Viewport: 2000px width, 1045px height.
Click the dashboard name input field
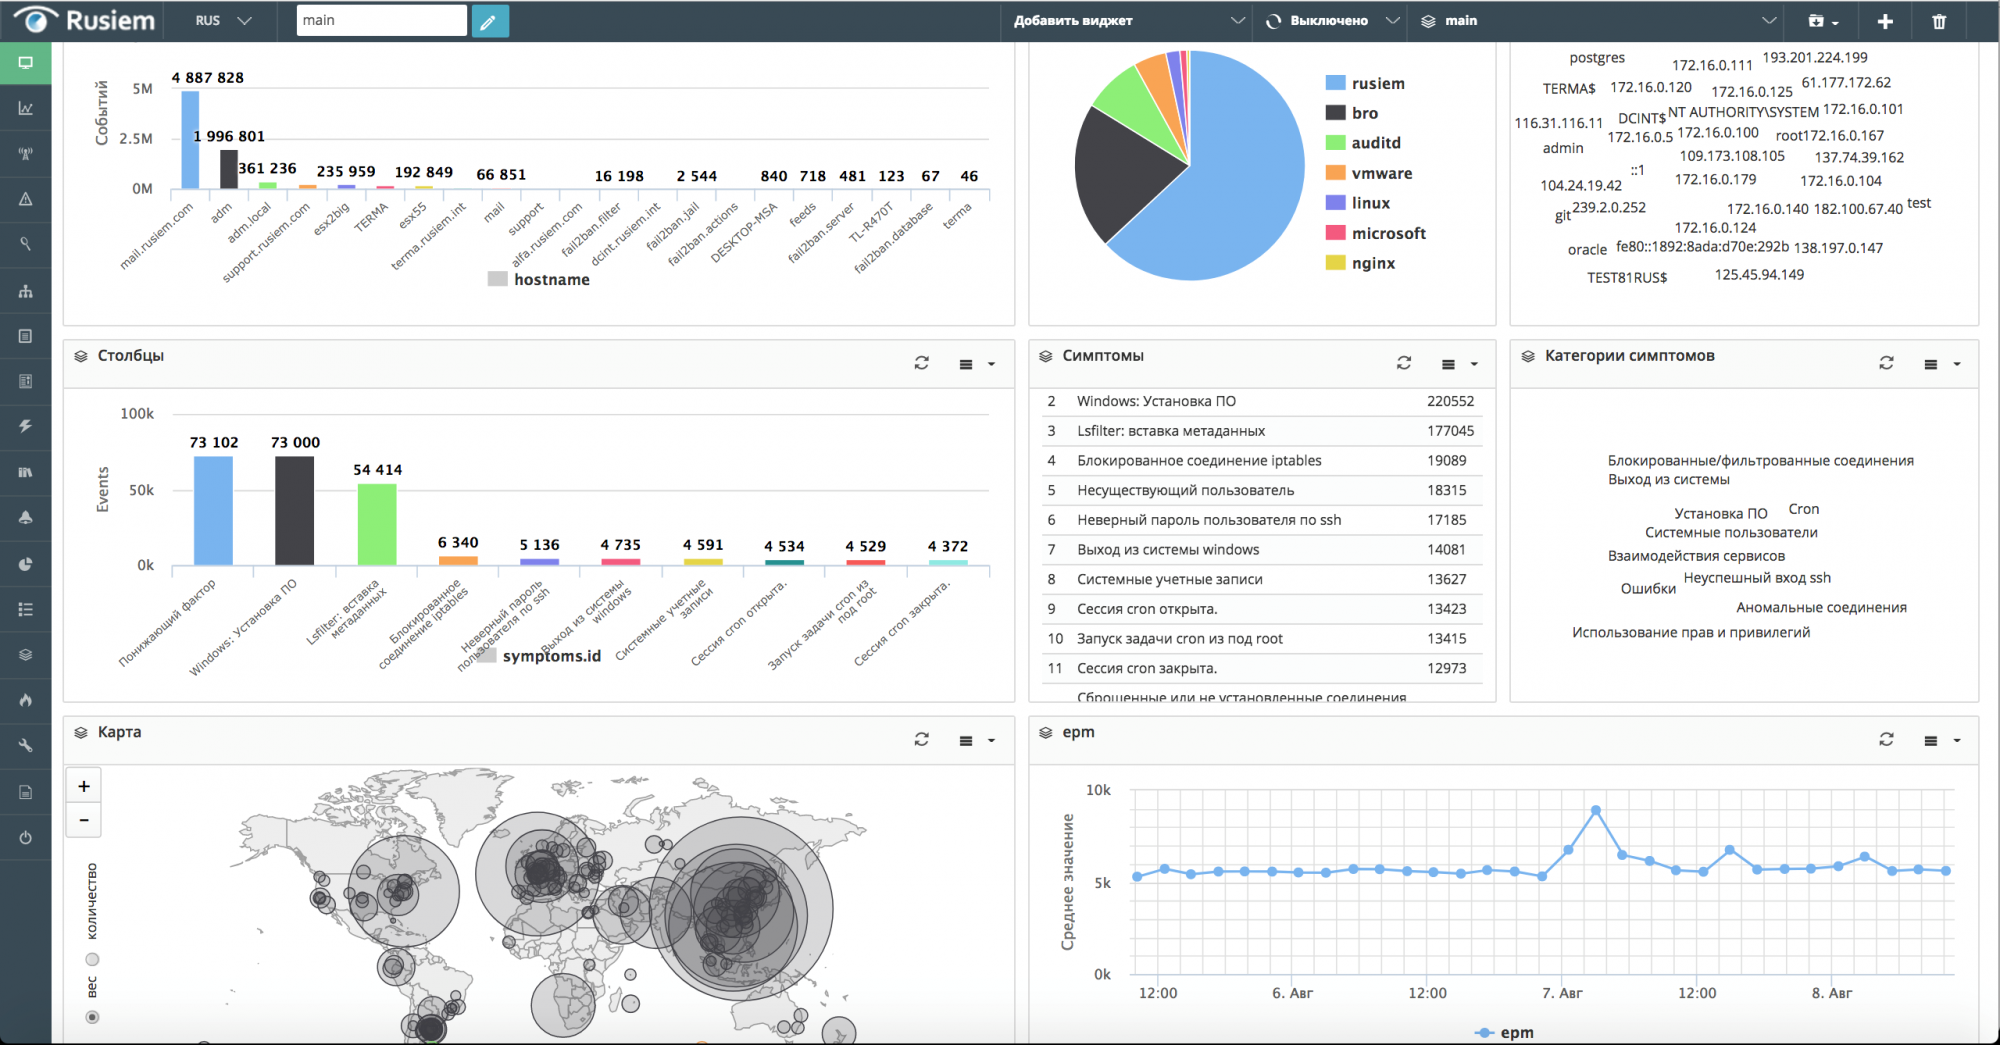382,21
